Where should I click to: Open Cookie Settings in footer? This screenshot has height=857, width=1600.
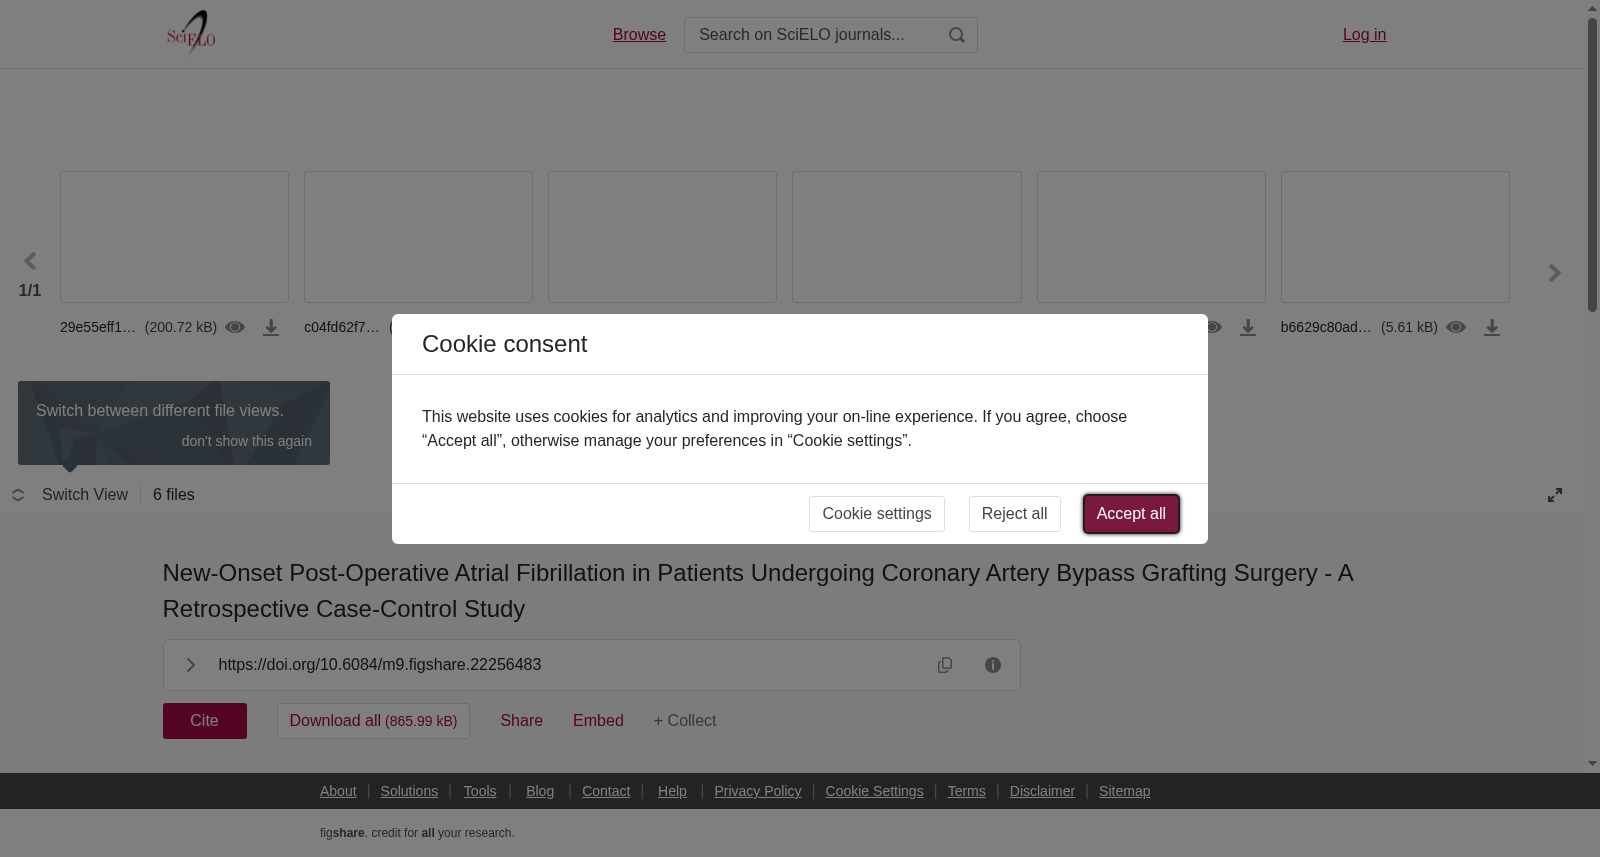click(874, 791)
